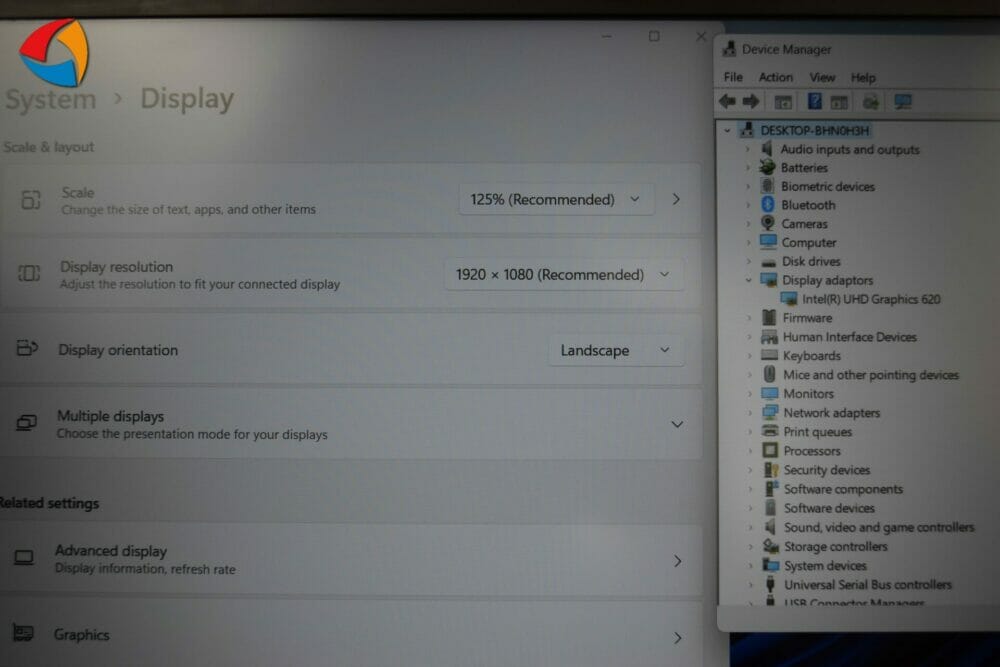Toggle the console tree toolbar icon

tap(783, 102)
